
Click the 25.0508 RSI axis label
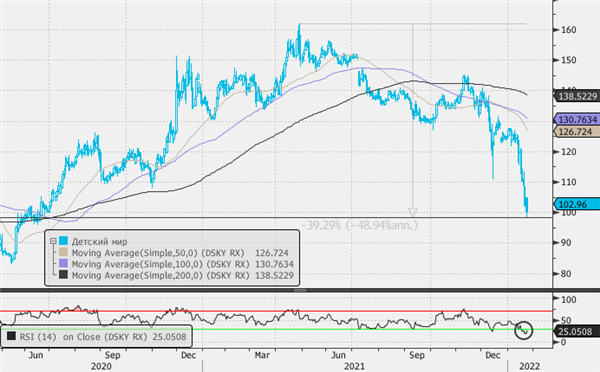pyautogui.click(x=577, y=331)
